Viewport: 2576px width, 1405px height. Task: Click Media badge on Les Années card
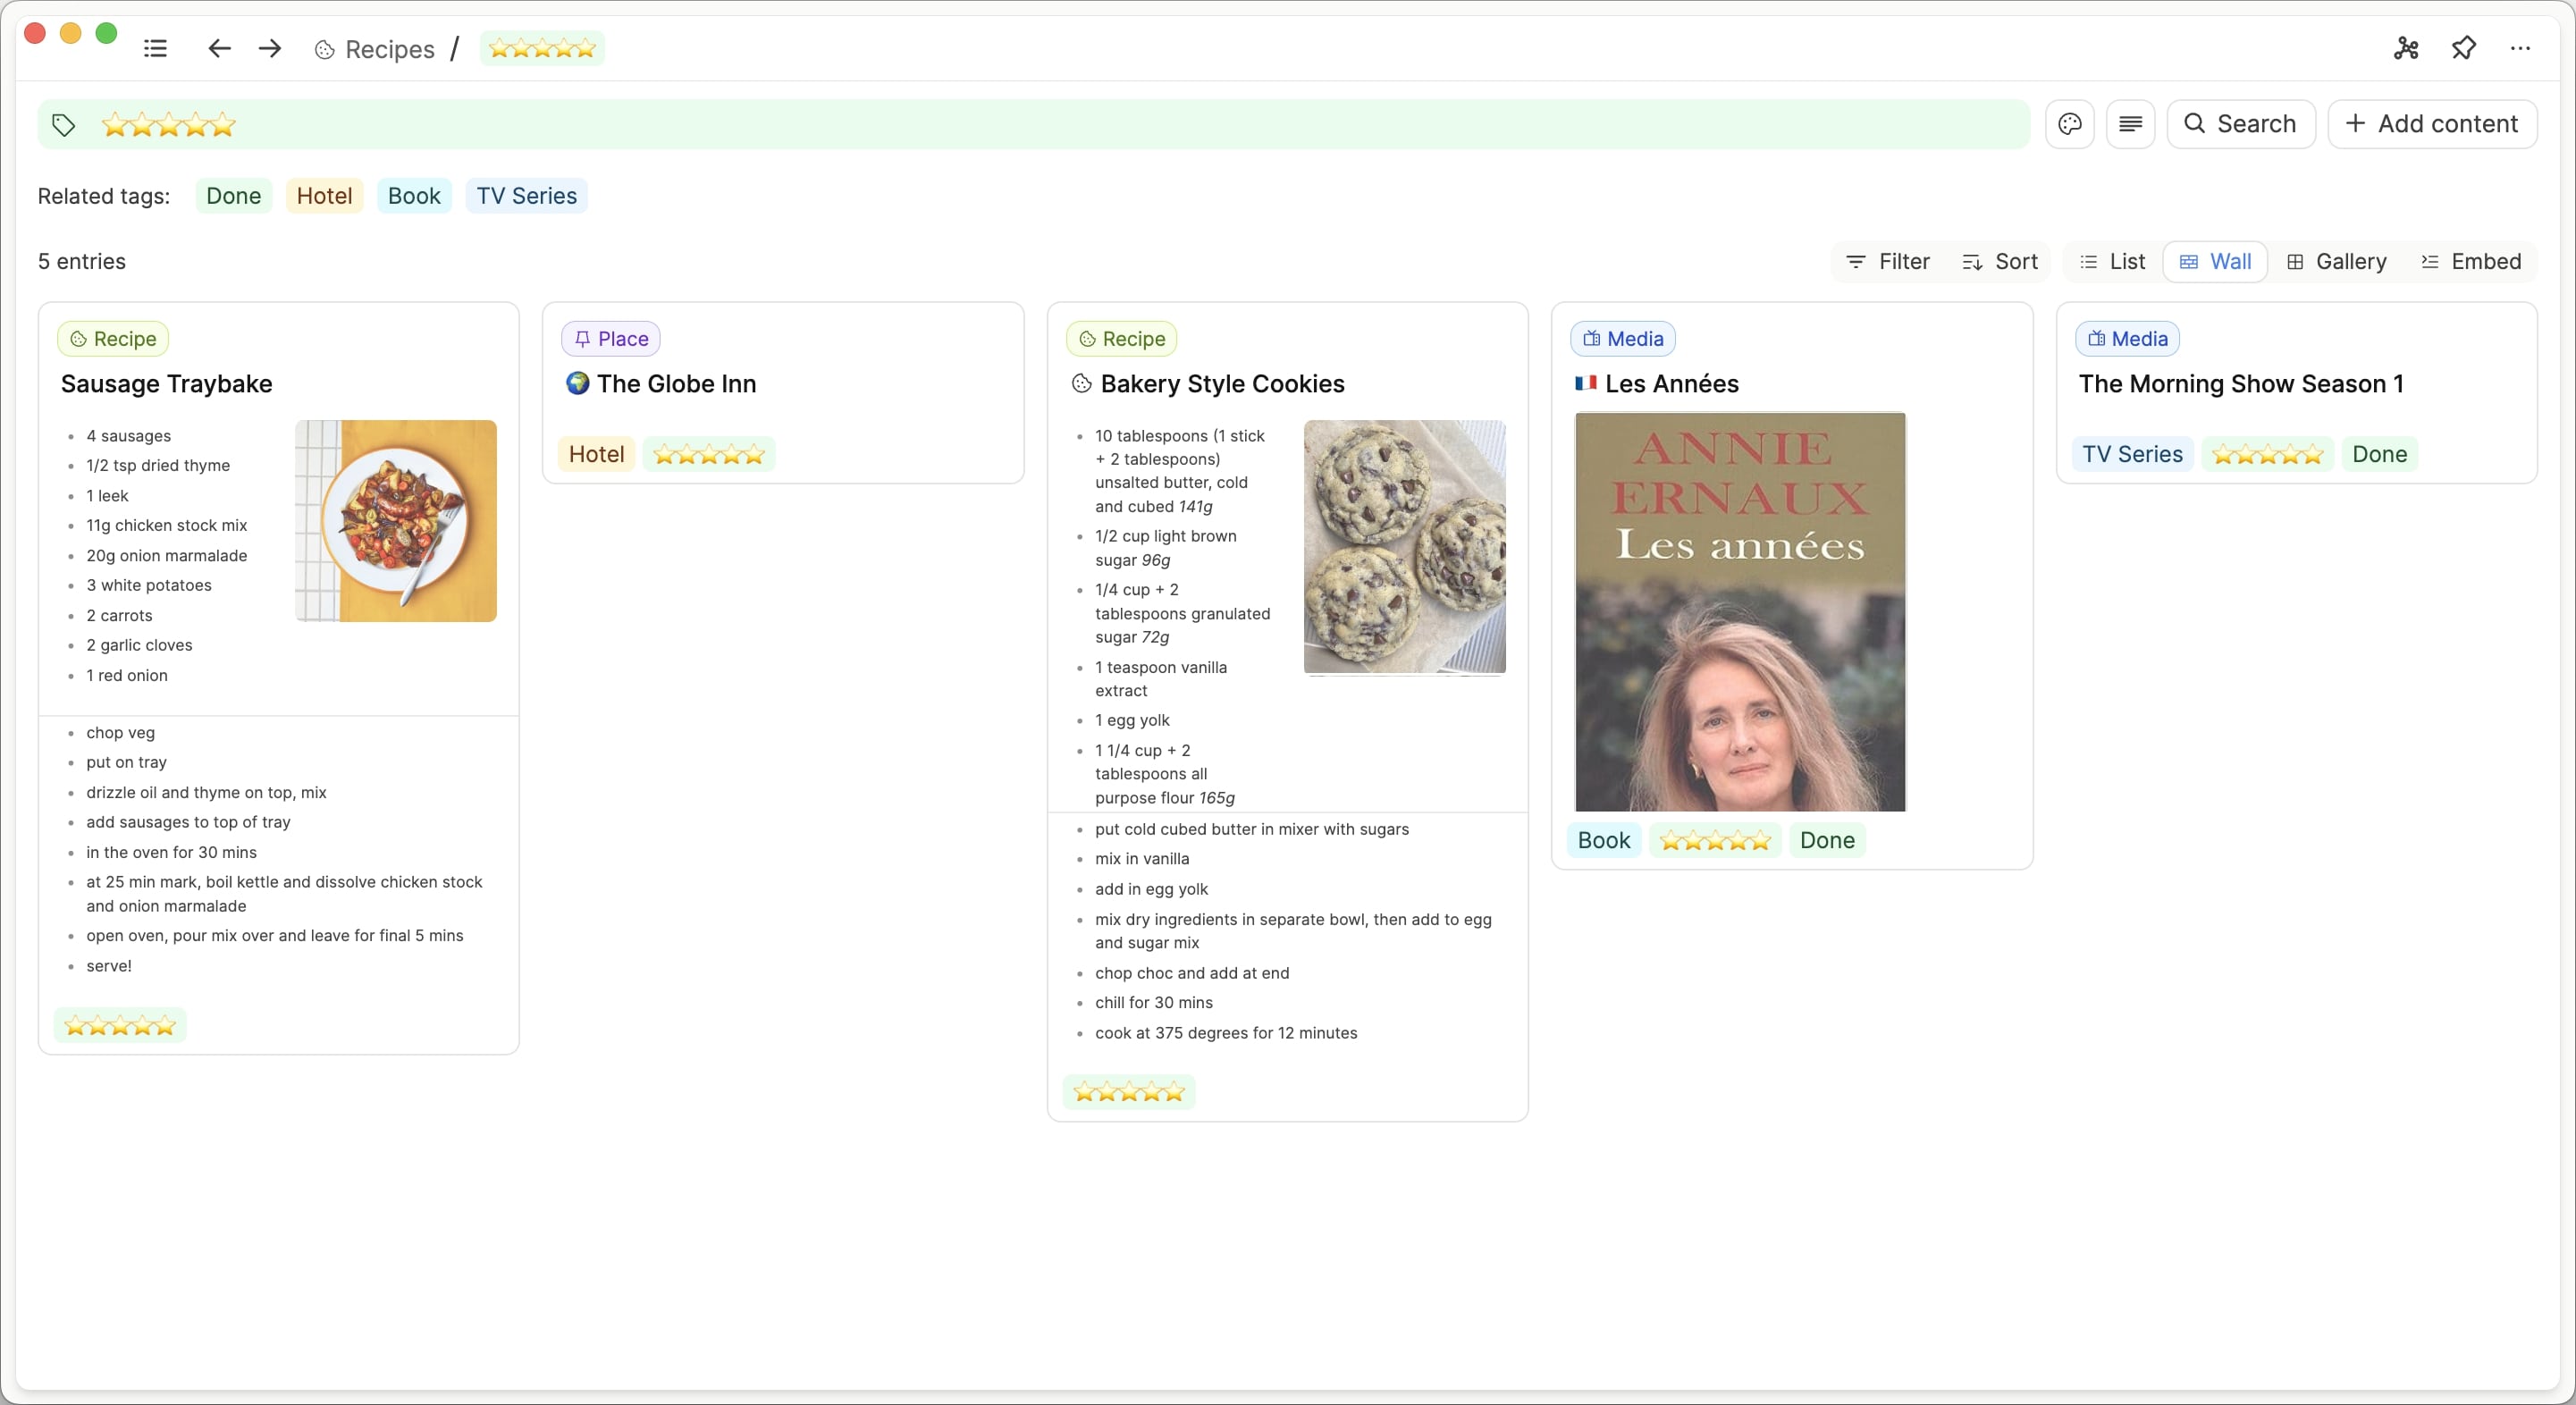[1623, 339]
